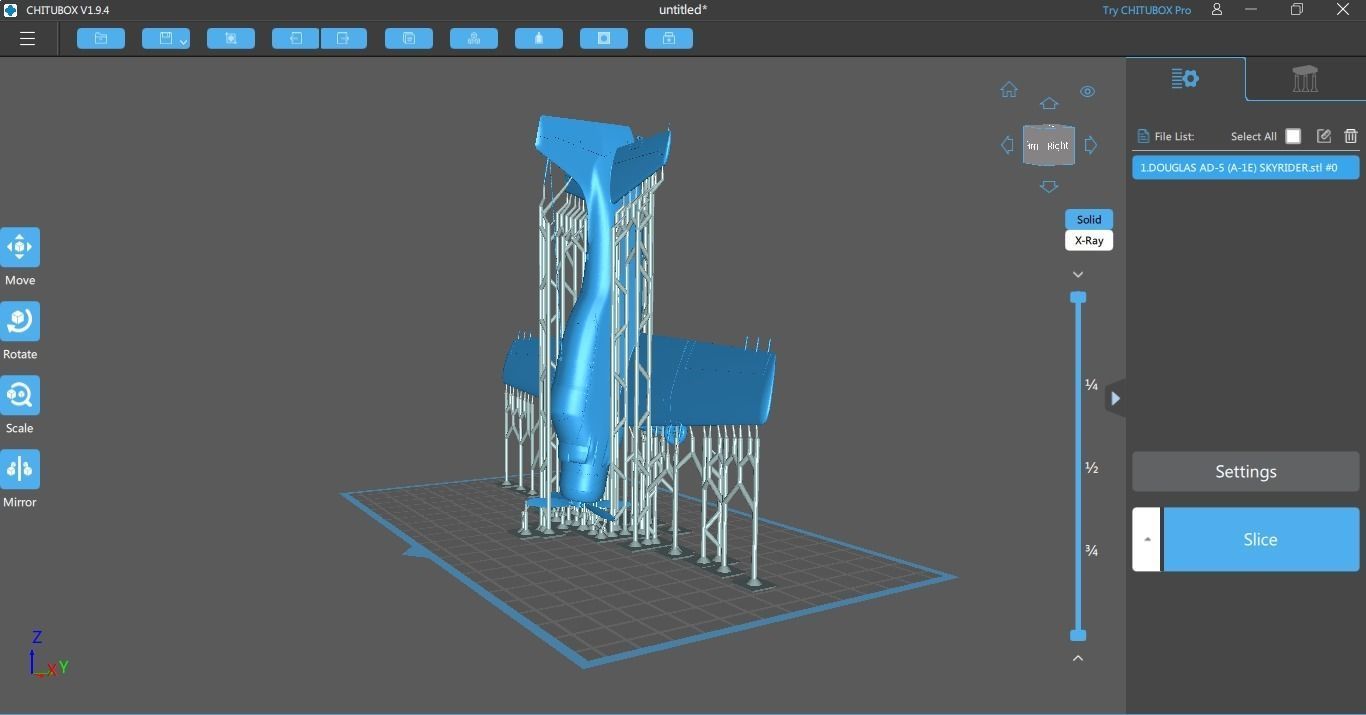Open the print settings tab
The image size is (1366, 715).
click(1185, 79)
